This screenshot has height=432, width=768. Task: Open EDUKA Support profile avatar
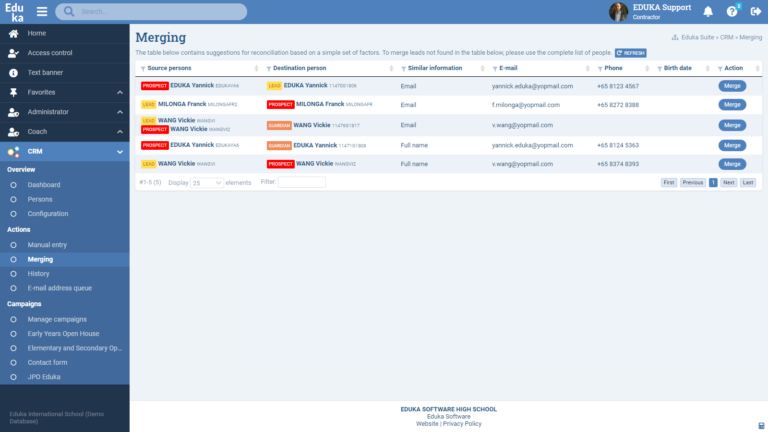619,12
